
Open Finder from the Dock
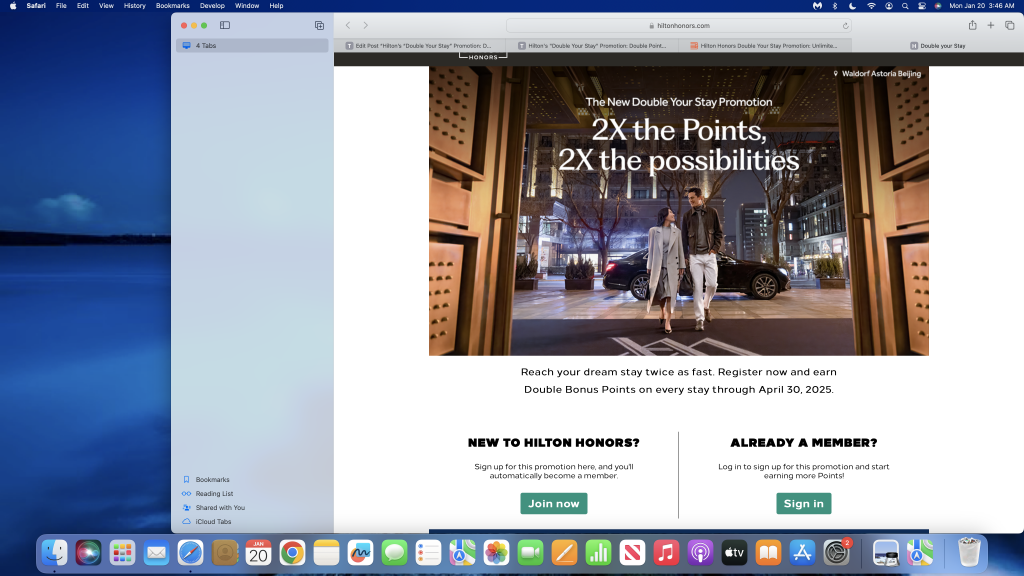(x=54, y=553)
